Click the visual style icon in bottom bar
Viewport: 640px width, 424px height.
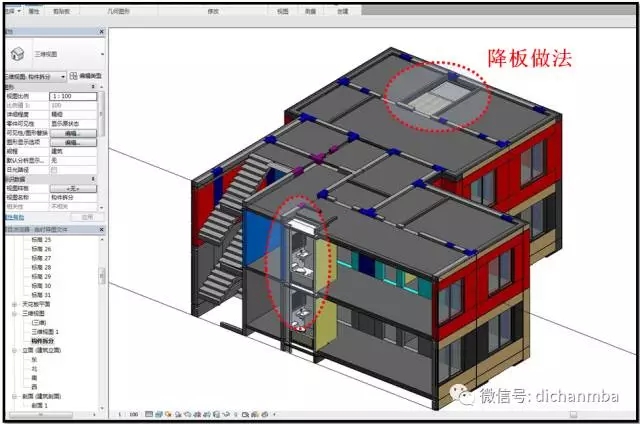point(158,413)
